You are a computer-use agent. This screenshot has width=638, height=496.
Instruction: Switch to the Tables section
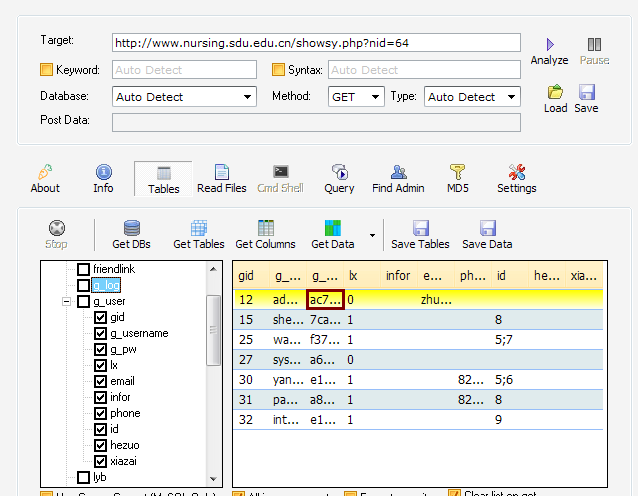pyautogui.click(x=164, y=179)
